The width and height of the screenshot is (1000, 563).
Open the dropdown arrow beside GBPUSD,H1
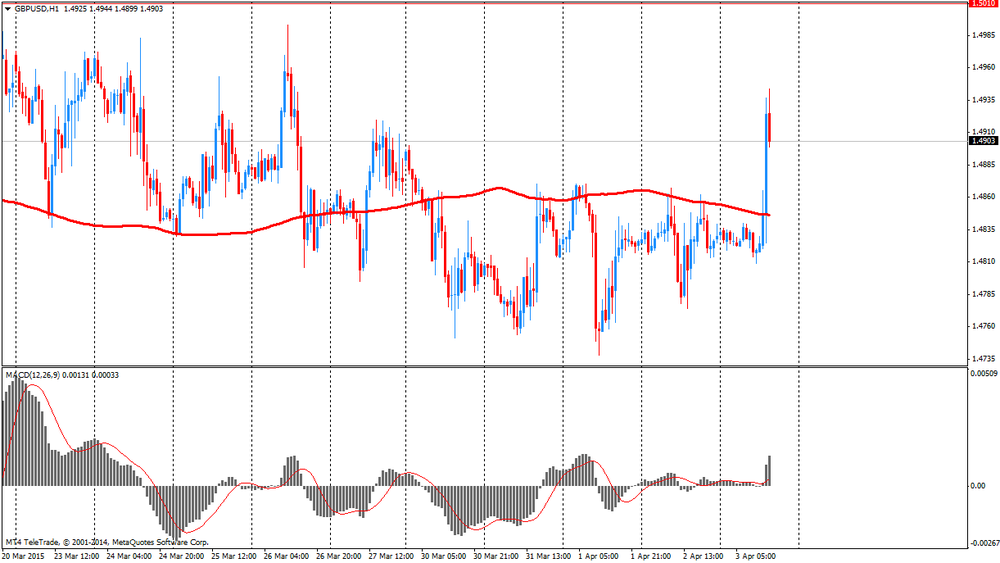tap(6, 8)
